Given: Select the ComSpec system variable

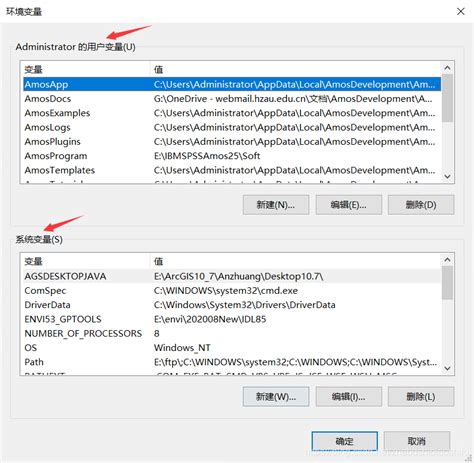Looking at the screenshot, I should [x=232, y=291].
